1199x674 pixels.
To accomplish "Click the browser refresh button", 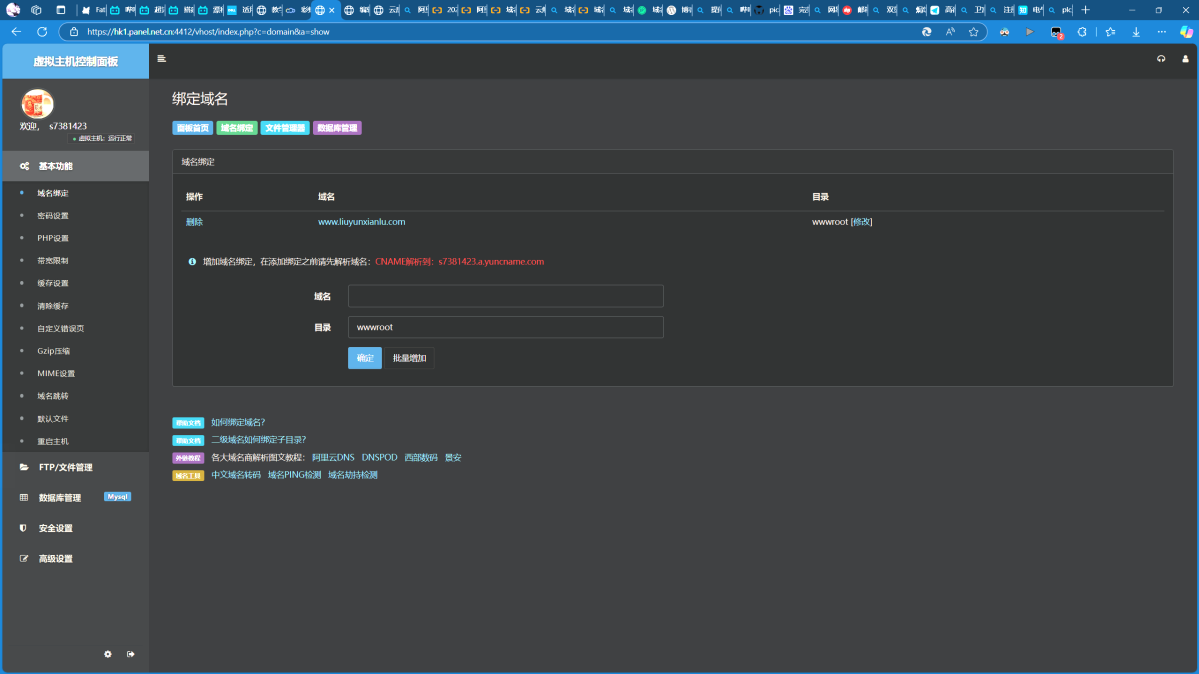I will (x=42, y=32).
